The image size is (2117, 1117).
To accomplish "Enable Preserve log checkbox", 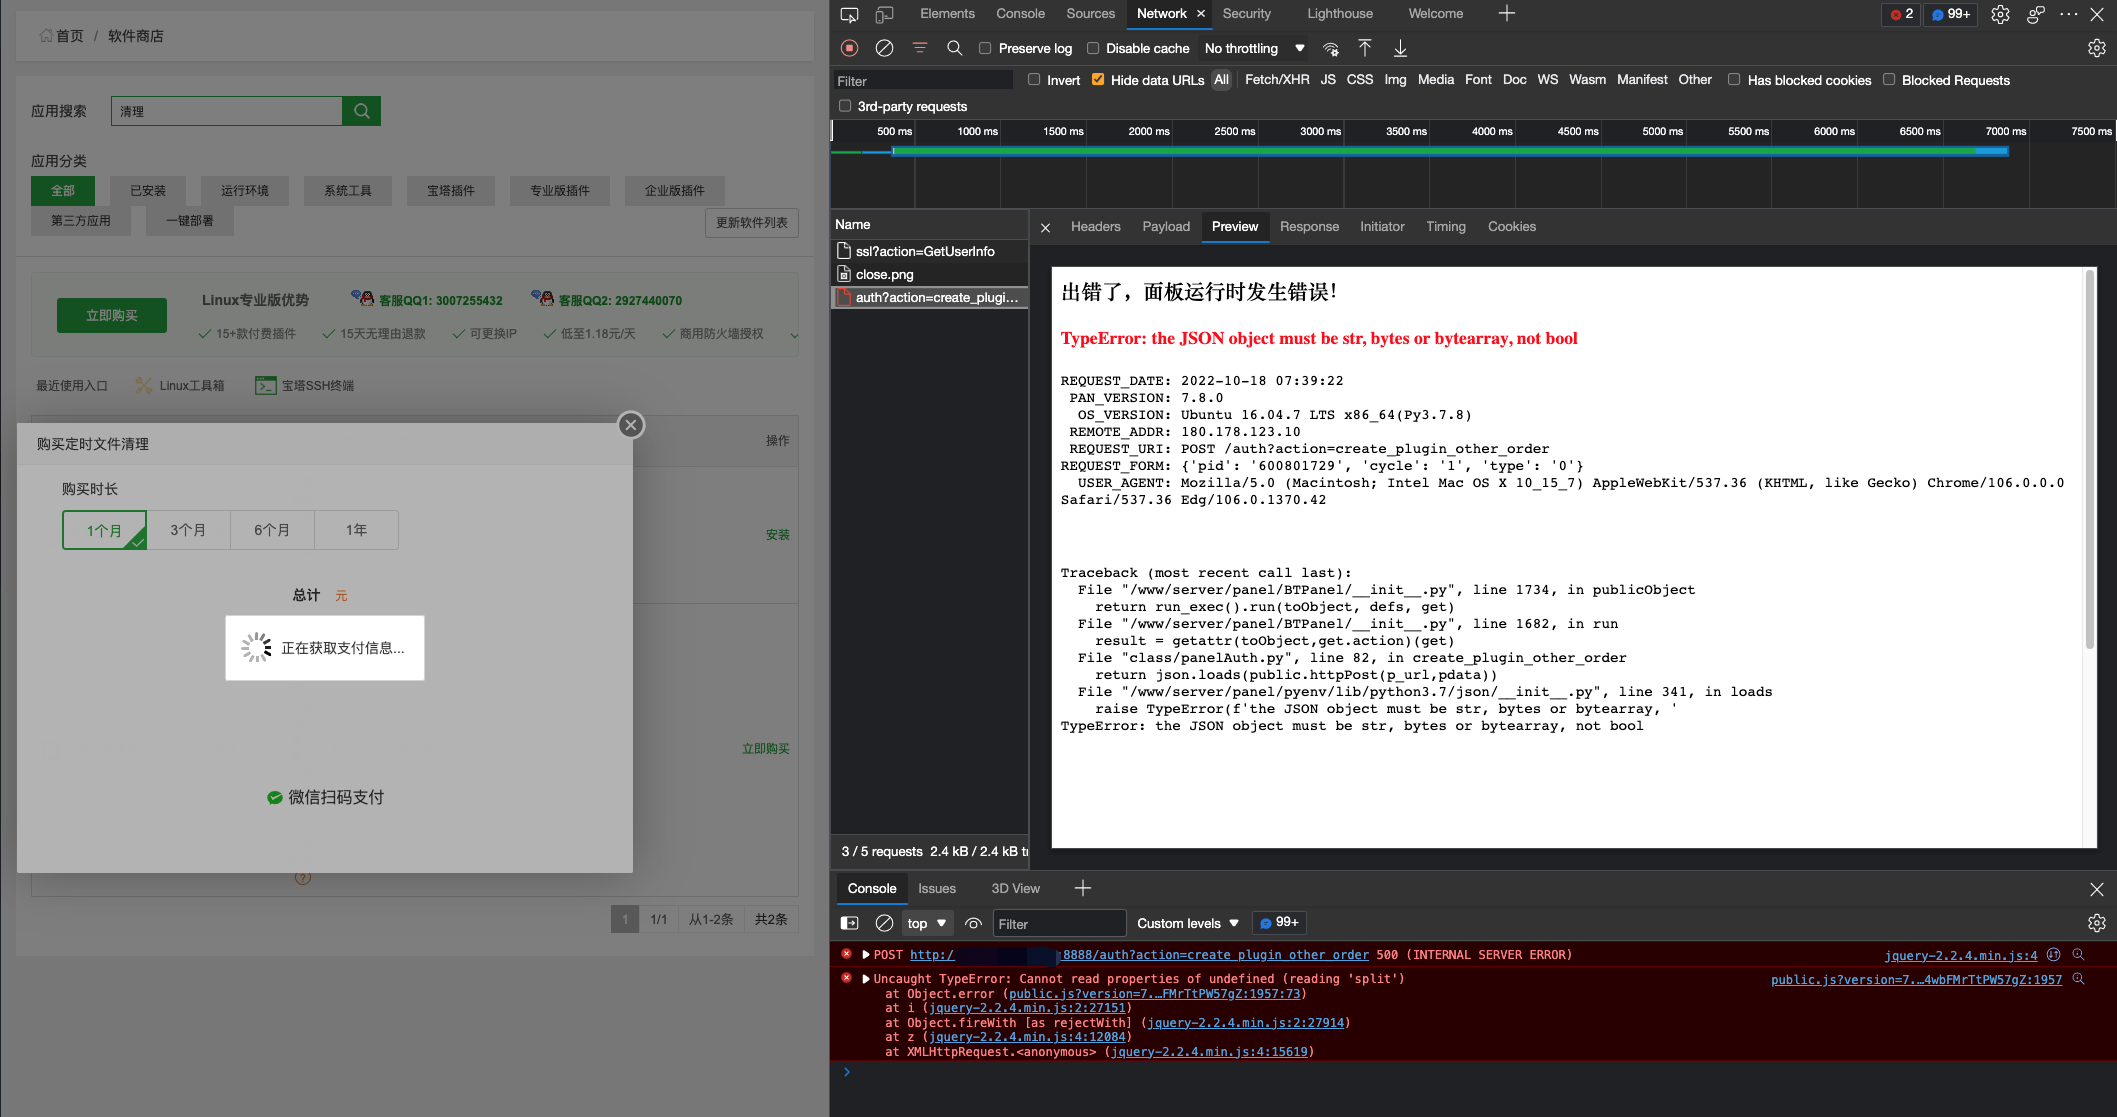I will [985, 48].
